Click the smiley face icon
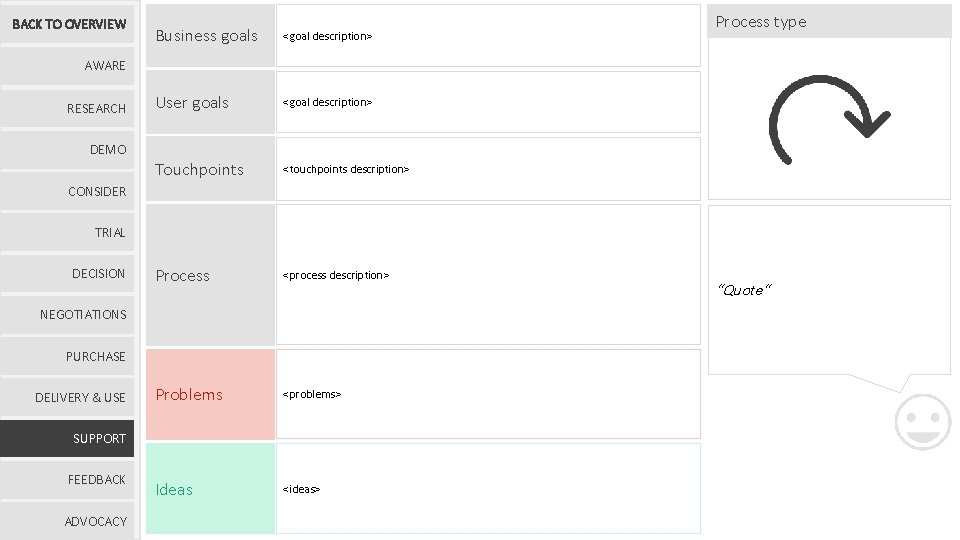The height and width of the screenshot is (540, 960). [922, 421]
